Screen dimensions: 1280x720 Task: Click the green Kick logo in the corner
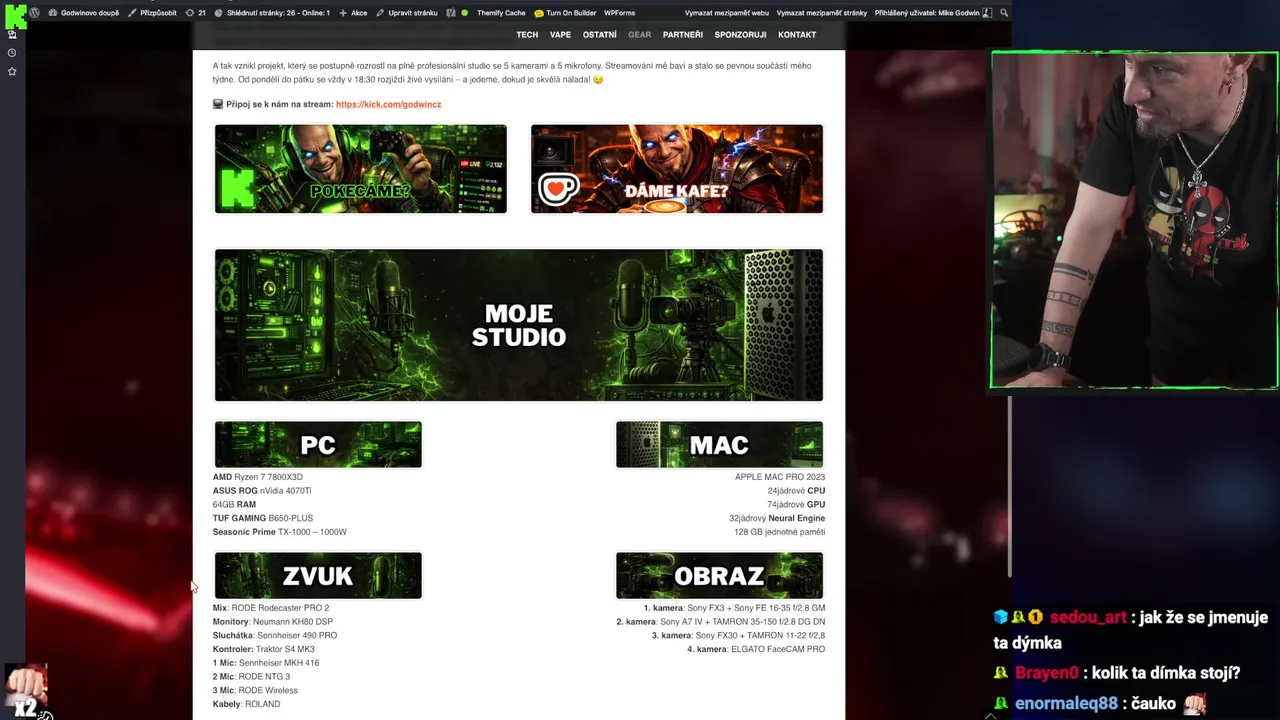[15, 15]
